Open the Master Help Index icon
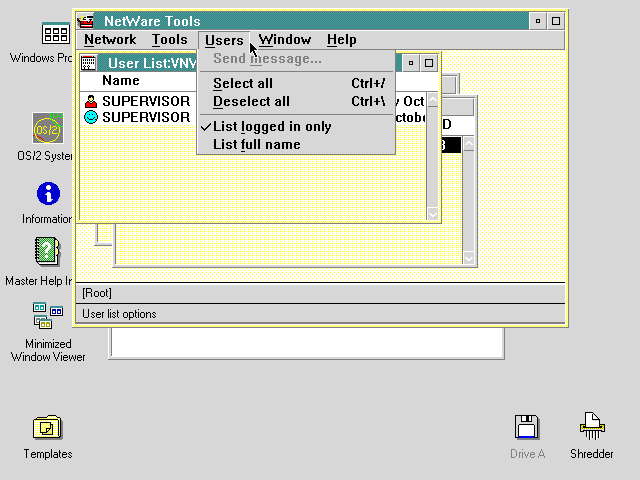The width and height of the screenshot is (640, 480). click(x=47, y=251)
